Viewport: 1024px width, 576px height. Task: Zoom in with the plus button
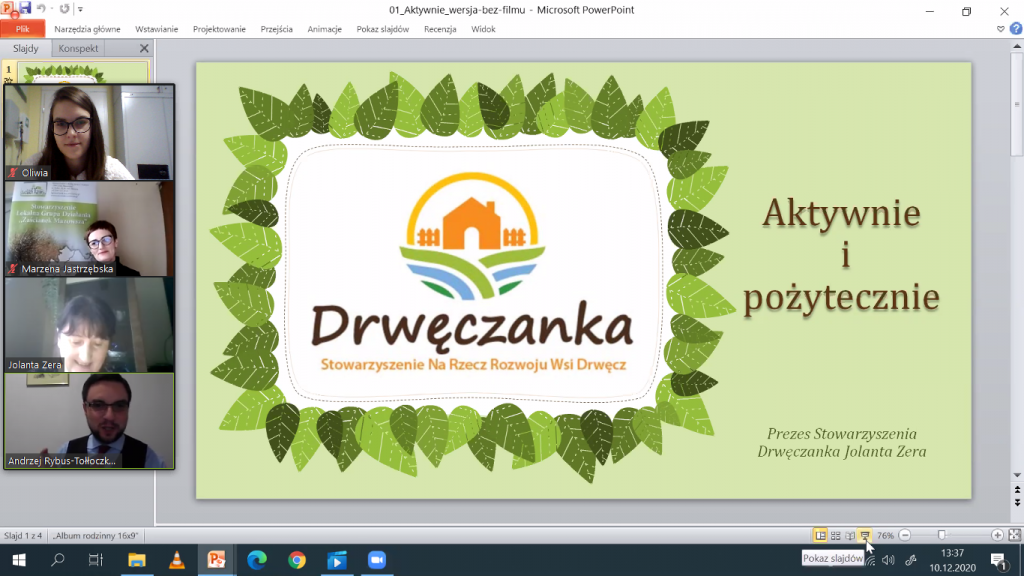coord(997,536)
